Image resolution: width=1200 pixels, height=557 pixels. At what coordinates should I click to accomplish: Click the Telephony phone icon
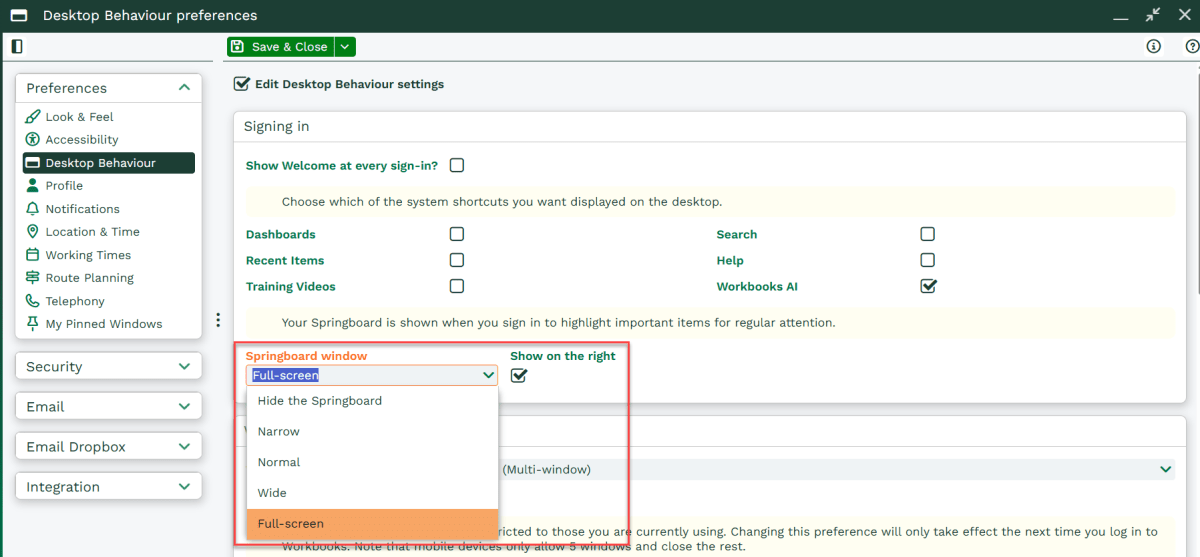33,300
